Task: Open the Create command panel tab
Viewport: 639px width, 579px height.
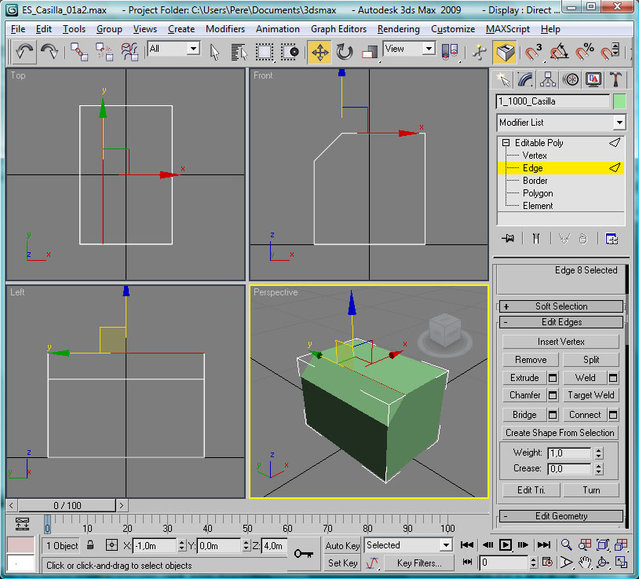Action: [504, 79]
